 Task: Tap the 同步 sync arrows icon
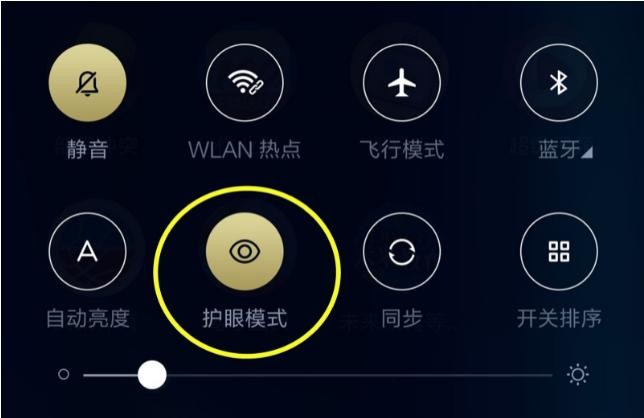(x=402, y=251)
